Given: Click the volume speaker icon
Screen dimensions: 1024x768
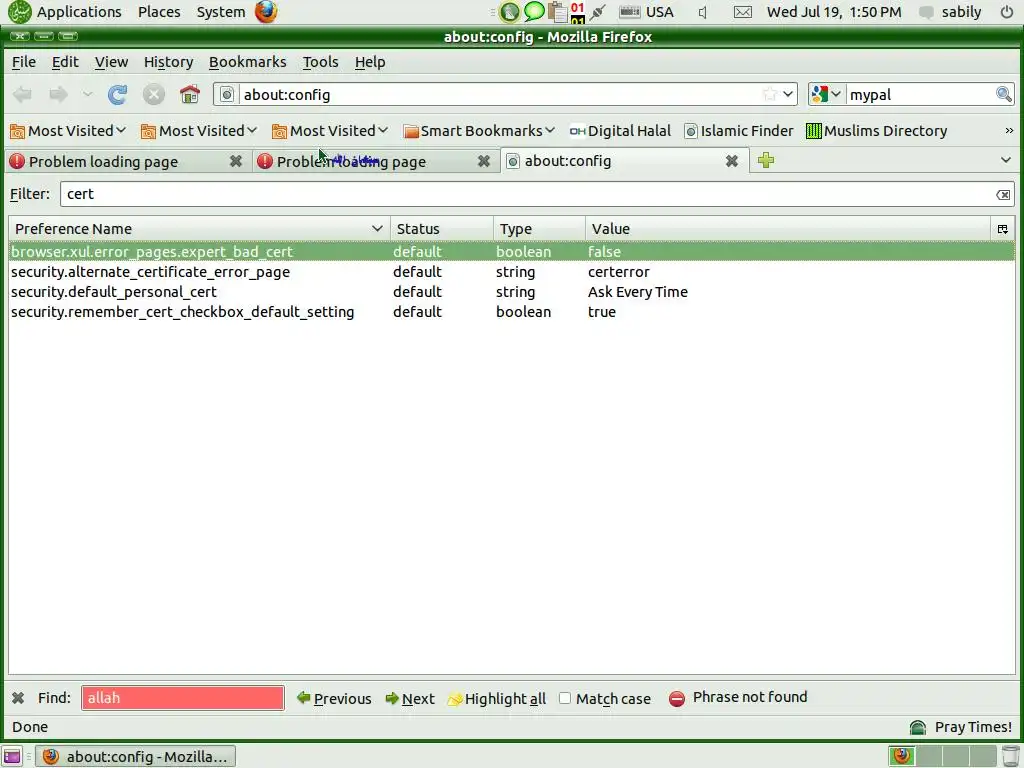Looking at the screenshot, I should pos(703,12).
